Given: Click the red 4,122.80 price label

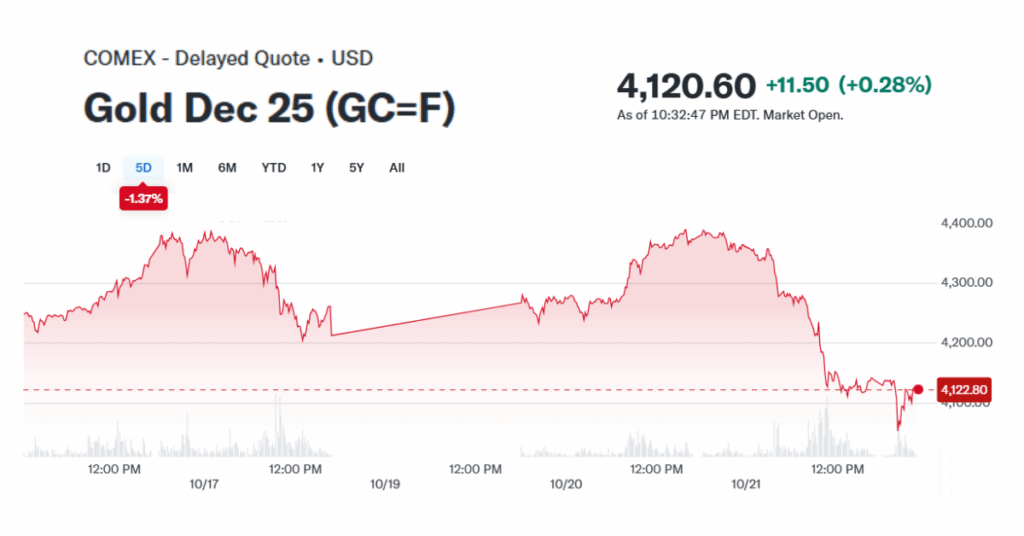Looking at the screenshot, I should click(964, 390).
